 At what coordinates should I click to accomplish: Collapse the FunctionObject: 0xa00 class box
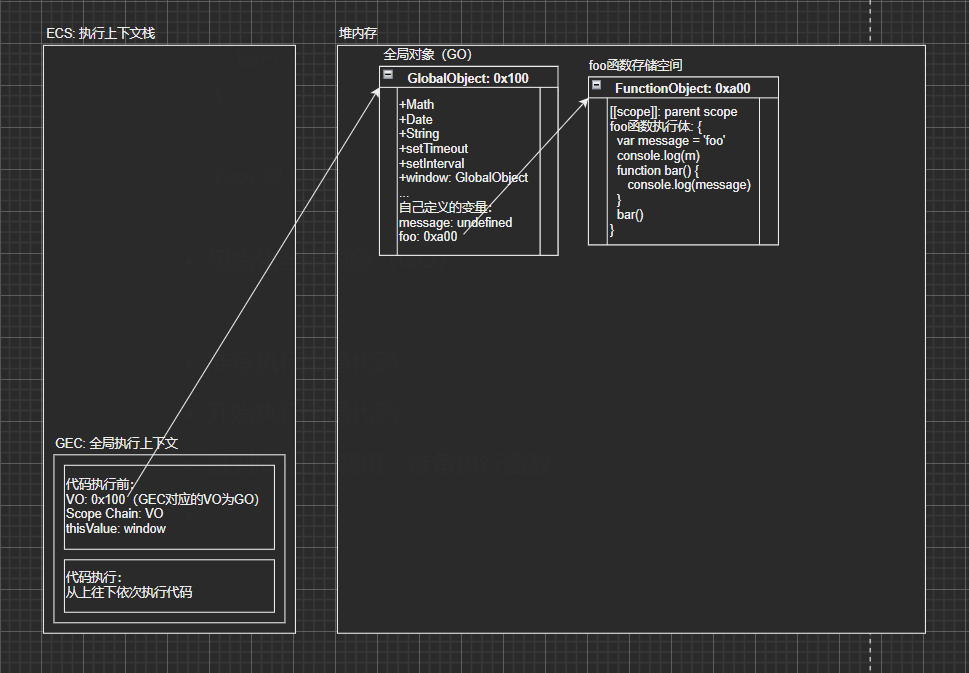(x=596, y=85)
